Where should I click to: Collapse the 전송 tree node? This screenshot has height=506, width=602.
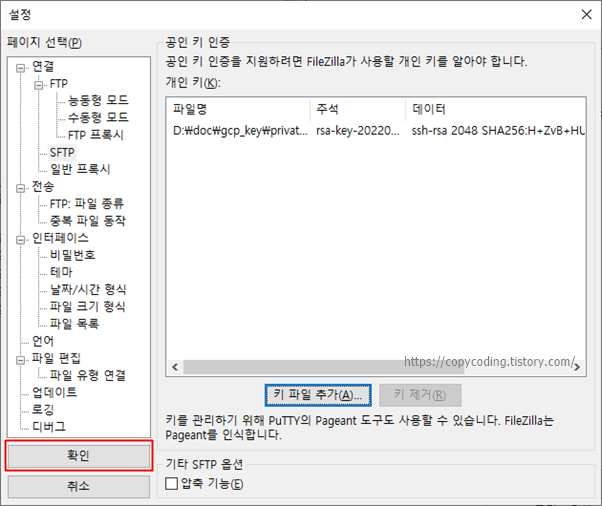(x=20, y=188)
